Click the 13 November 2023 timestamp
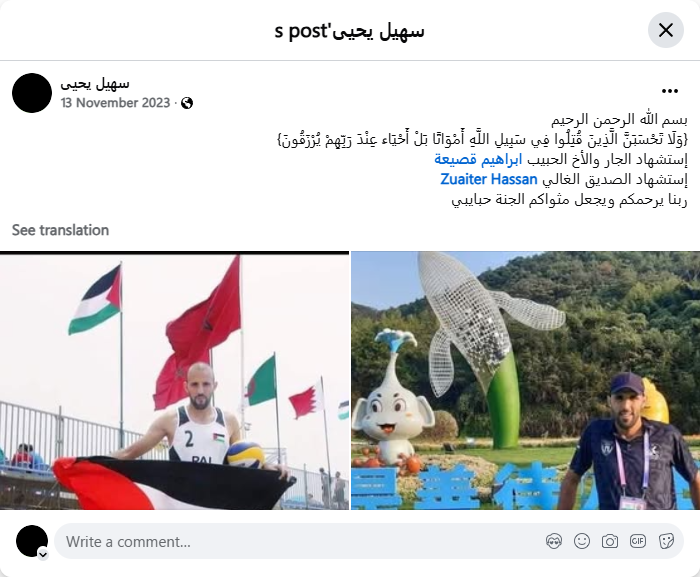This screenshot has height=577, width=700. (x=116, y=103)
